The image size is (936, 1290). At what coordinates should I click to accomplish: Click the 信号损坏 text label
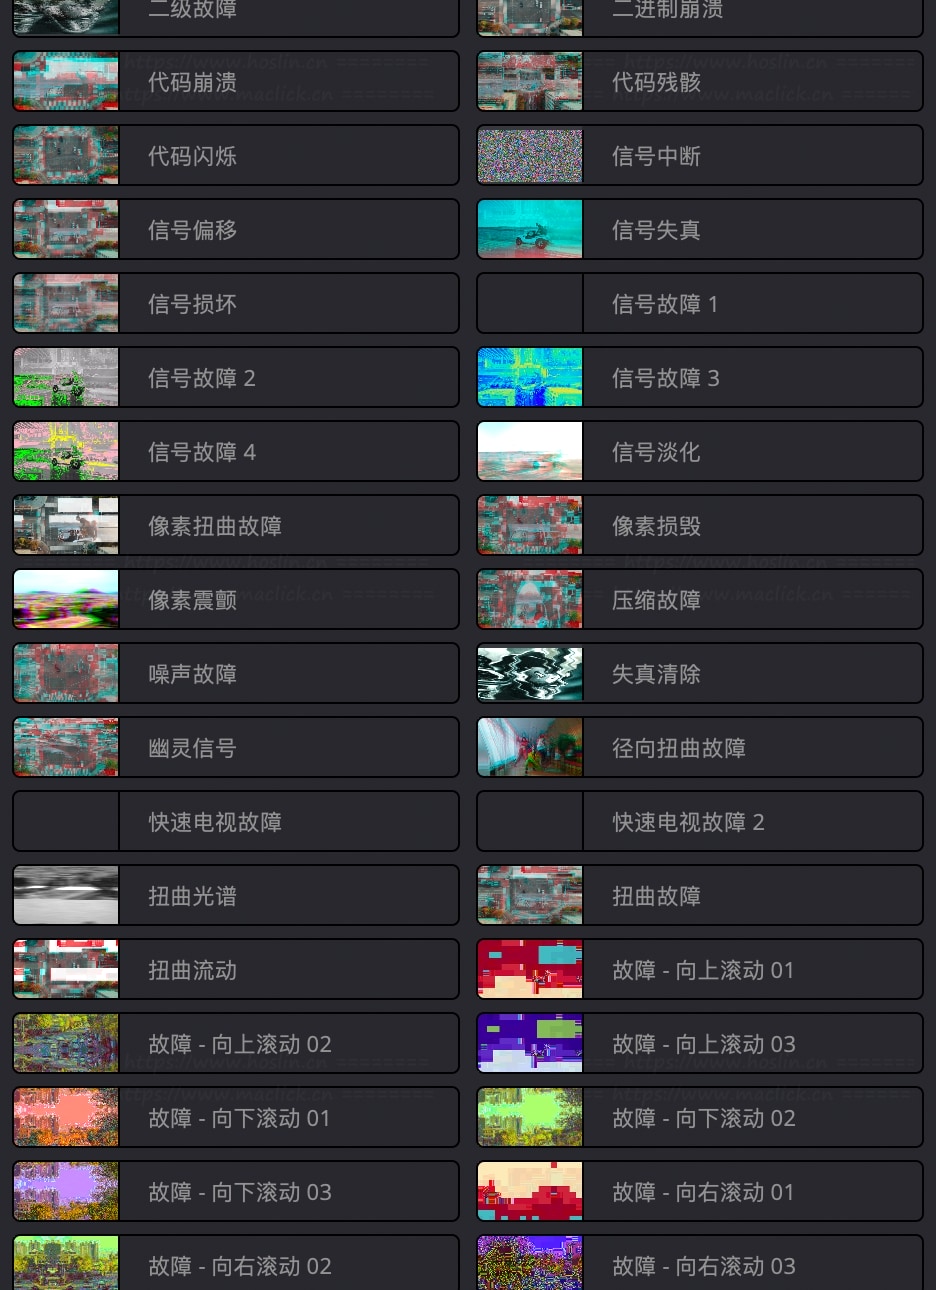click(x=192, y=304)
